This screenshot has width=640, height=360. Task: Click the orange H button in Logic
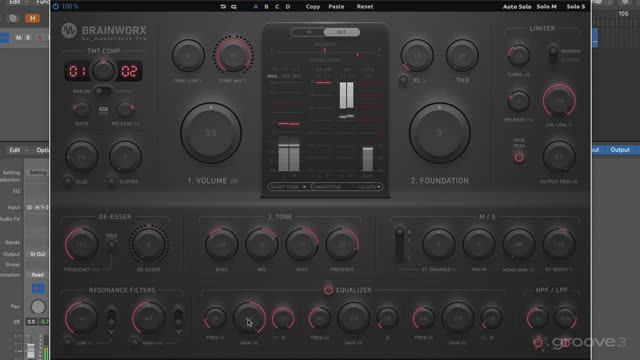click(32, 18)
